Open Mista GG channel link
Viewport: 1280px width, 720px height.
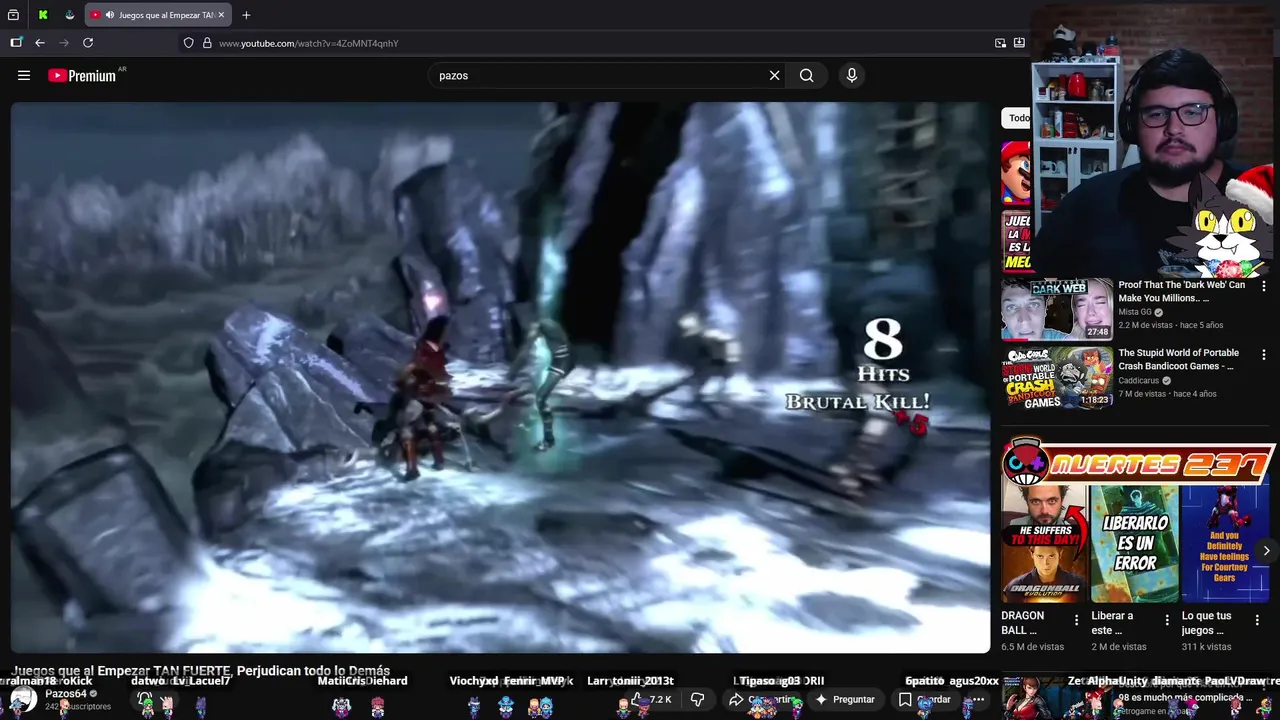1135,312
